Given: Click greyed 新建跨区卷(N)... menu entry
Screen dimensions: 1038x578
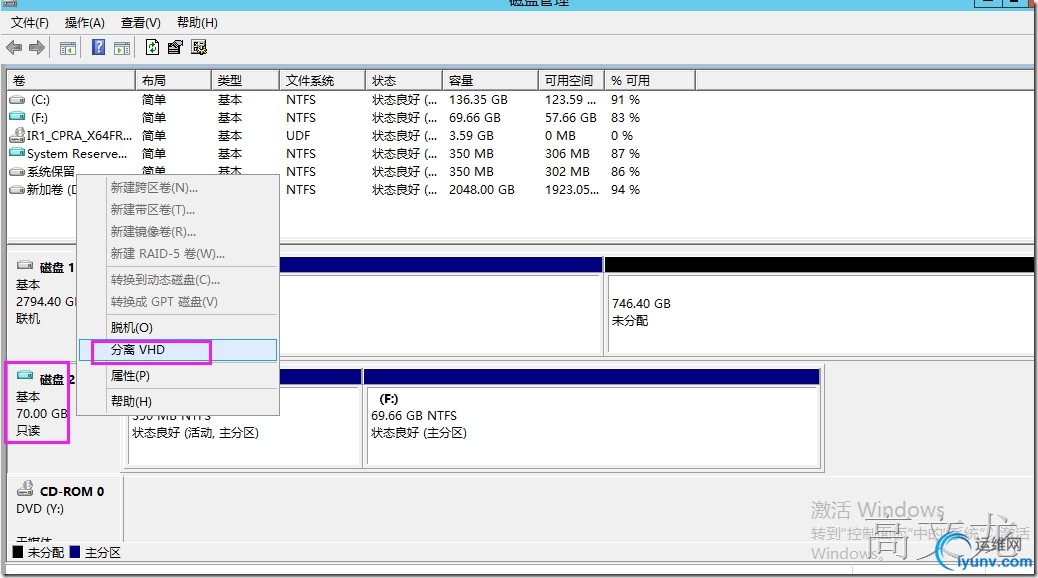Looking at the screenshot, I should [x=178, y=188].
